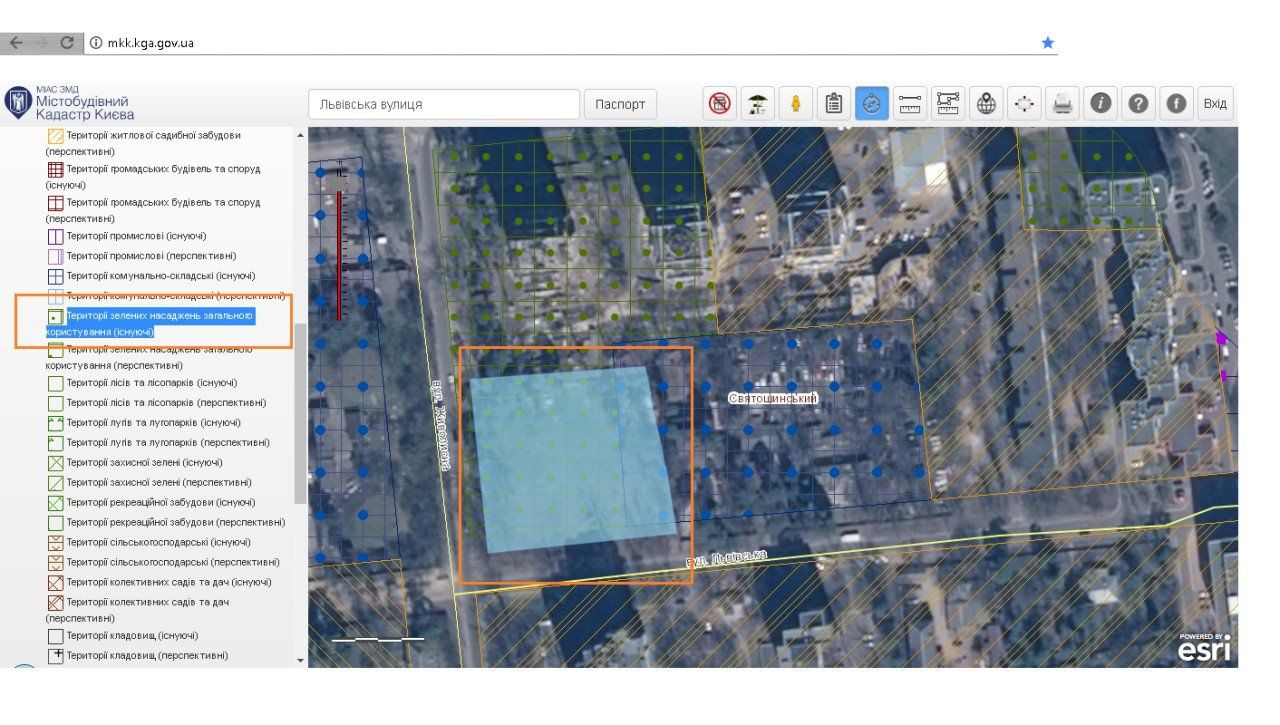Image resolution: width=1280 pixels, height=725 pixels.
Task: Toggle the highlighted compass navigation tool
Action: point(872,104)
